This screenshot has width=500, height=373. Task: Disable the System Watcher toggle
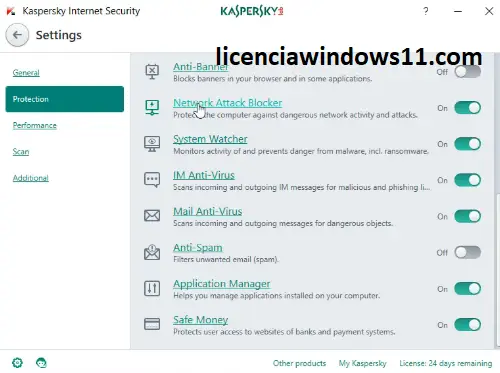(468, 144)
